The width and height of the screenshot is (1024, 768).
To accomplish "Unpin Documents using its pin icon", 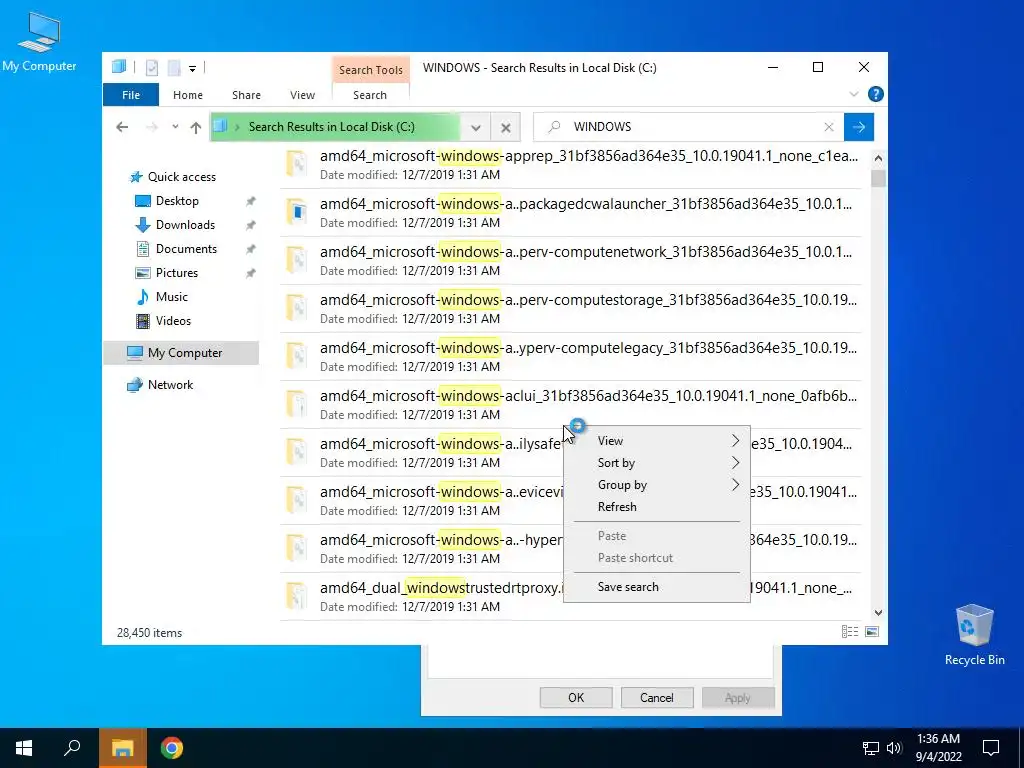I will click(x=250, y=249).
